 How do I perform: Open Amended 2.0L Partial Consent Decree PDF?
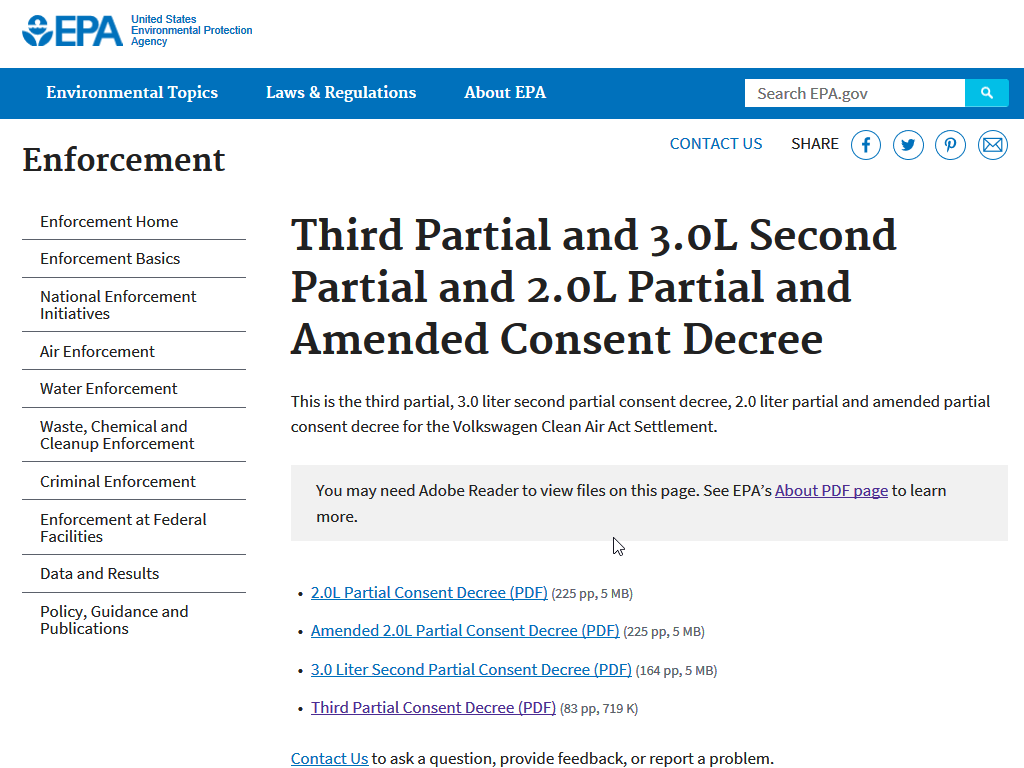click(465, 631)
